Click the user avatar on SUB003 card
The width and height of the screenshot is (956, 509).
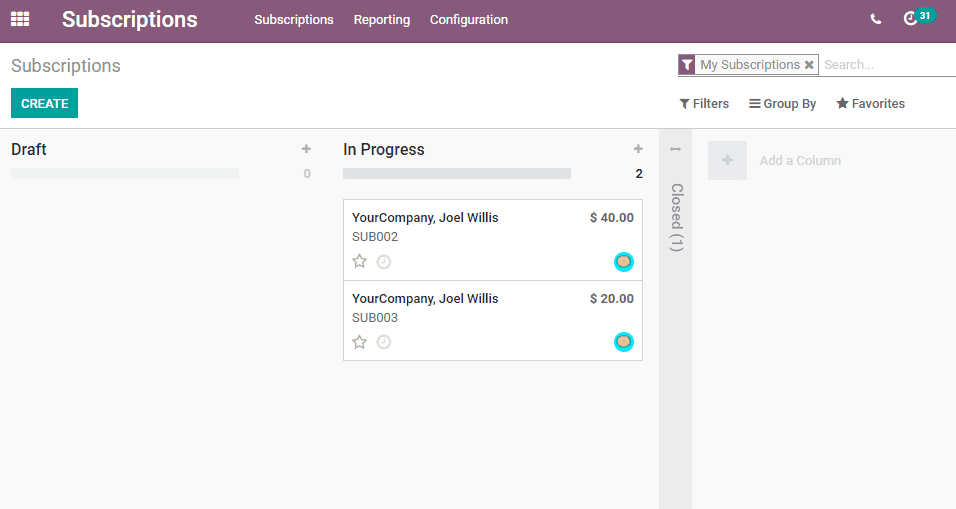(x=624, y=342)
